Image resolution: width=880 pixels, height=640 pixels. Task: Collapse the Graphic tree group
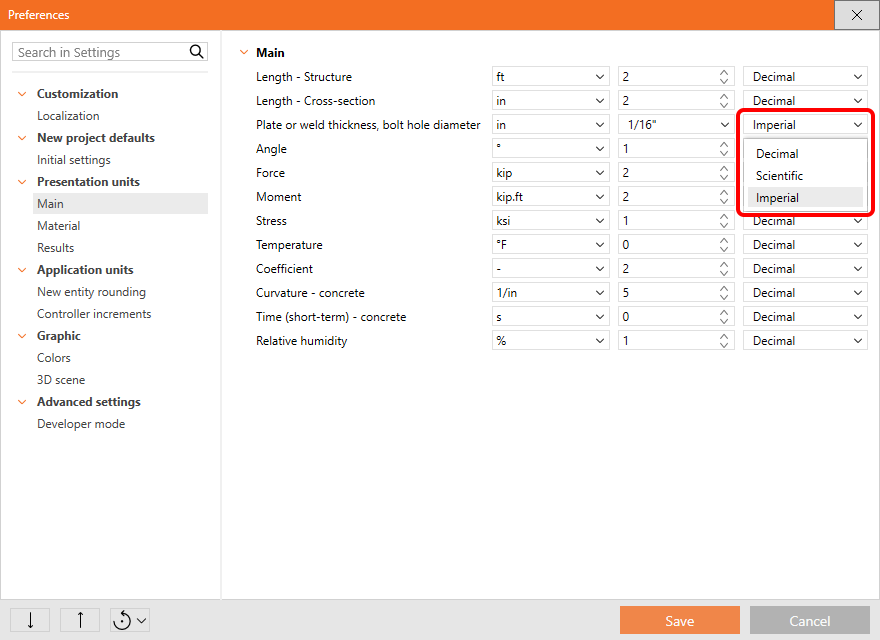(x=22, y=336)
